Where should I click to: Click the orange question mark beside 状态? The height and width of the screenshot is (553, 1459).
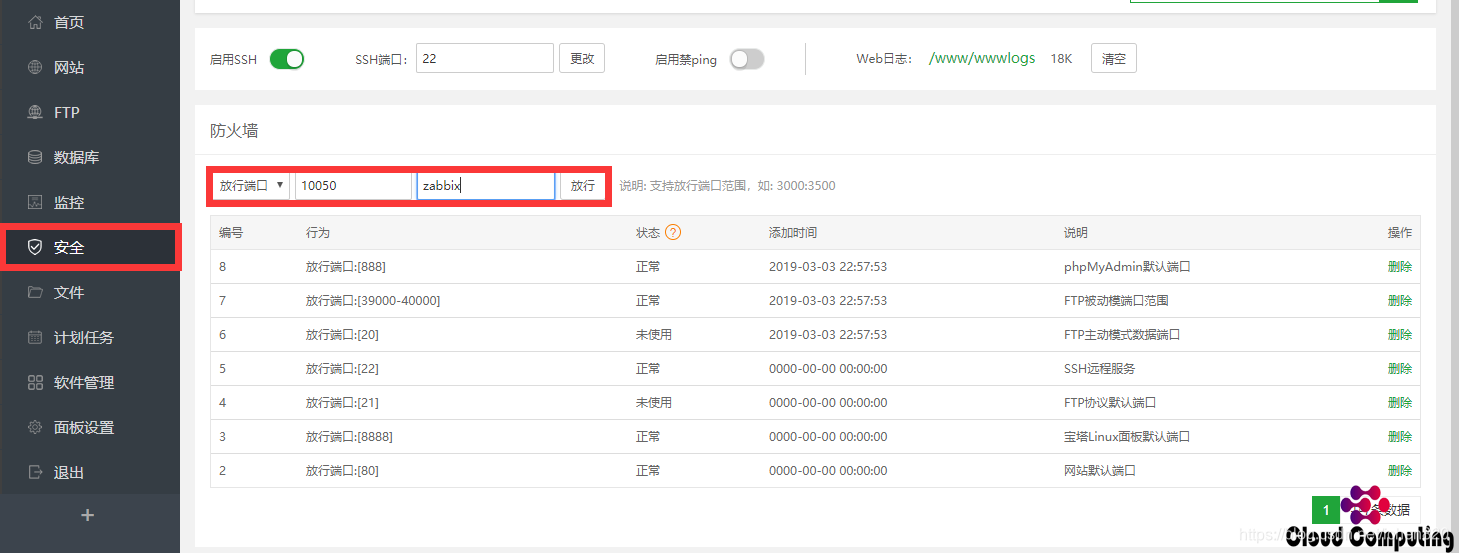click(x=673, y=232)
